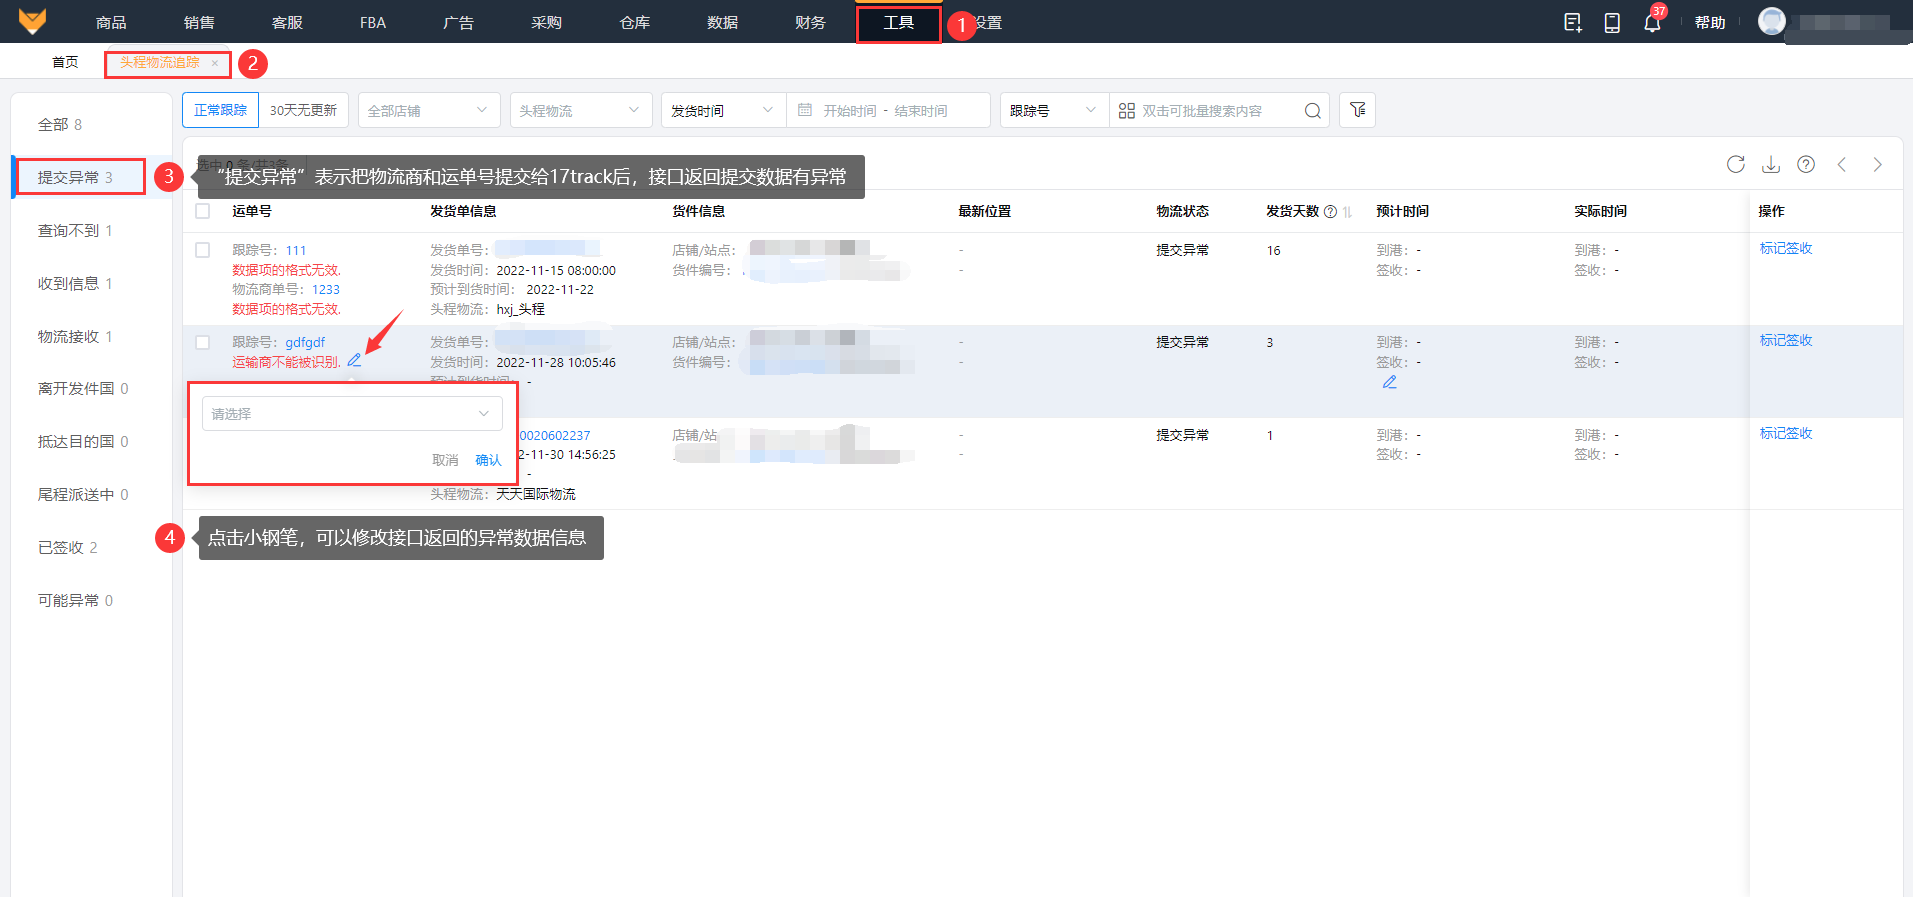Open the 全部店铺 store dropdown
The height and width of the screenshot is (897, 1913).
click(x=428, y=110)
